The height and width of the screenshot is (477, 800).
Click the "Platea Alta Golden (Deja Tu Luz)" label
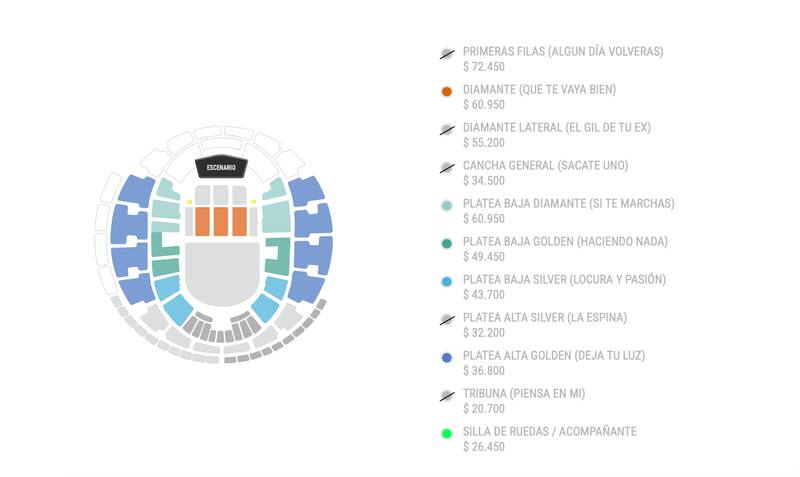pyautogui.click(x=554, y=356)
